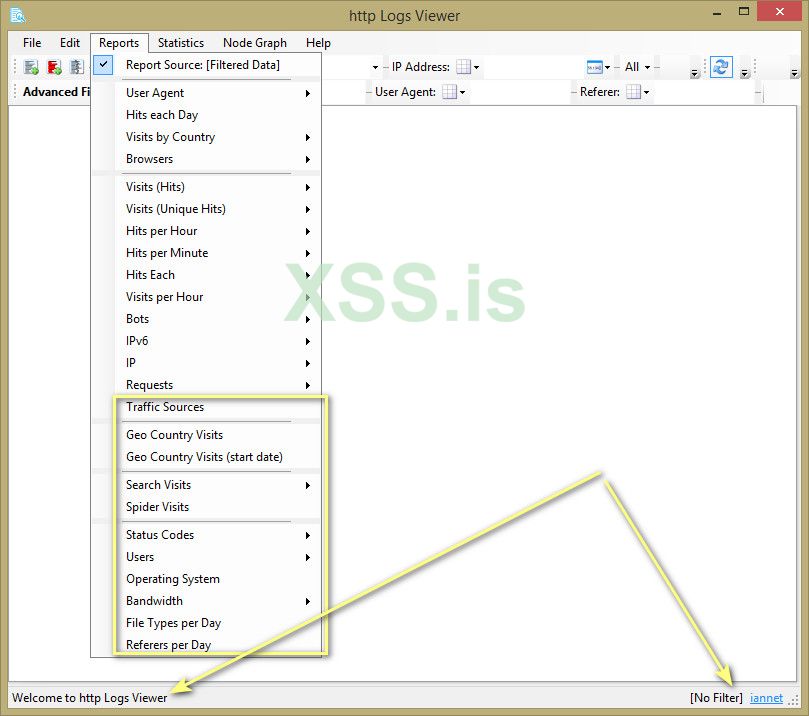Open the Bots submenu

point(206,319)
